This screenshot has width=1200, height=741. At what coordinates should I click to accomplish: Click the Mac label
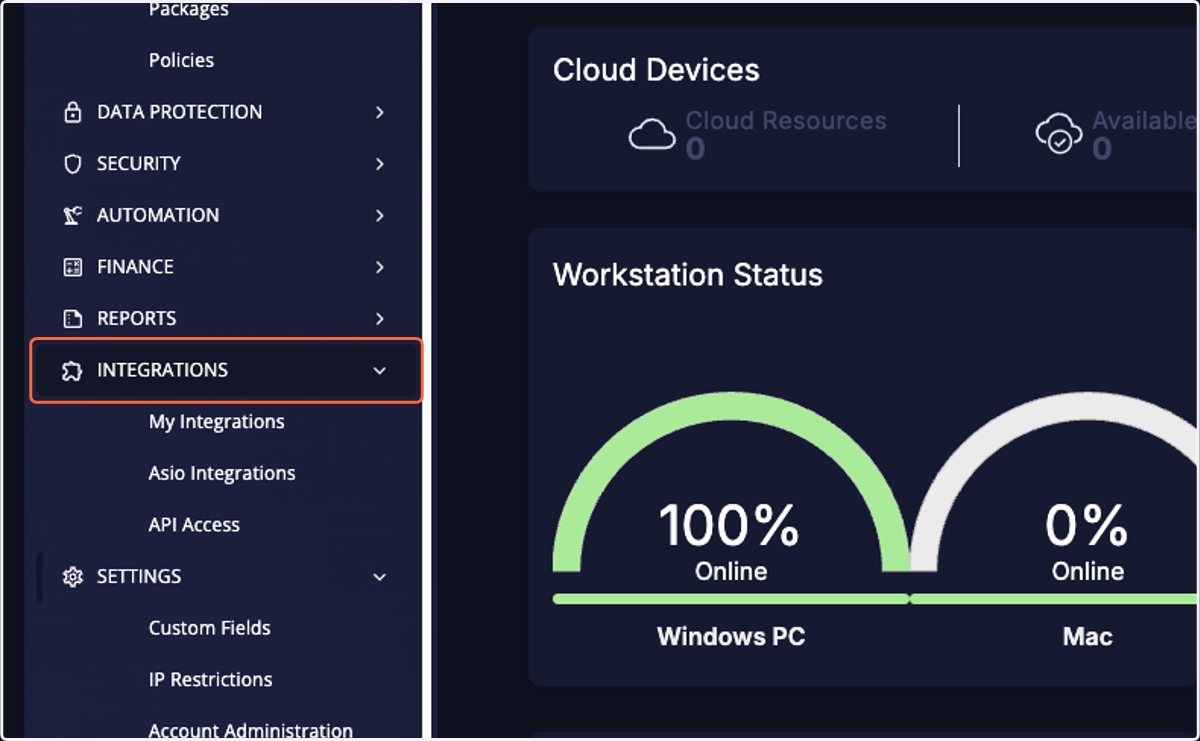coord(1088,637)
